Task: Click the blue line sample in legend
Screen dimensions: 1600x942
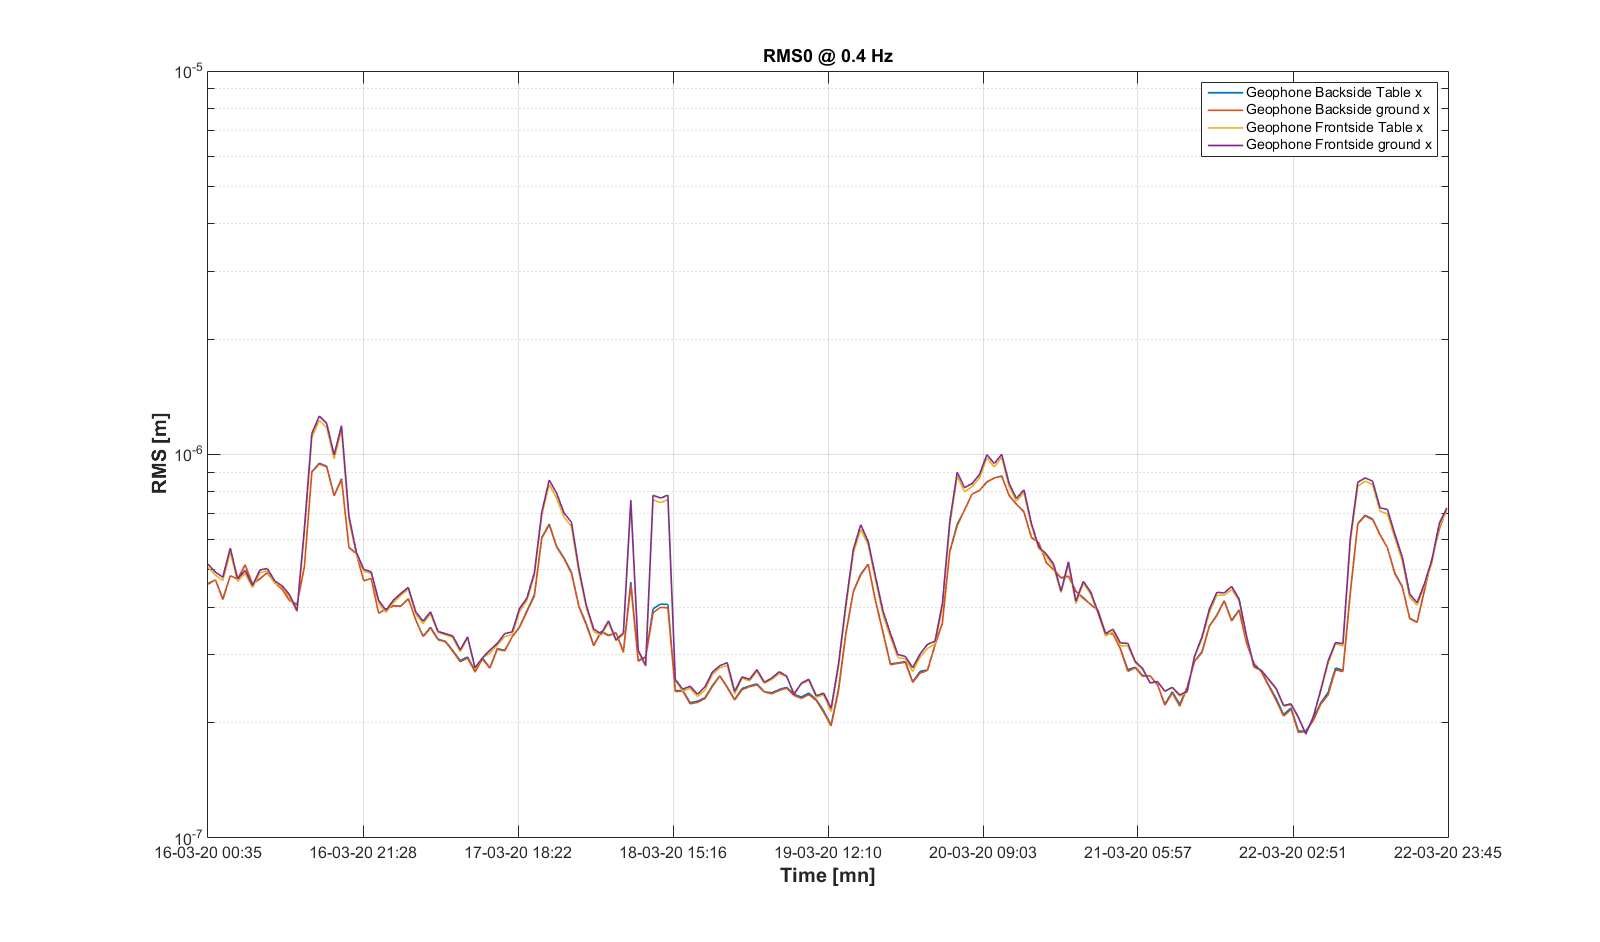Action: pos(1224,92)
